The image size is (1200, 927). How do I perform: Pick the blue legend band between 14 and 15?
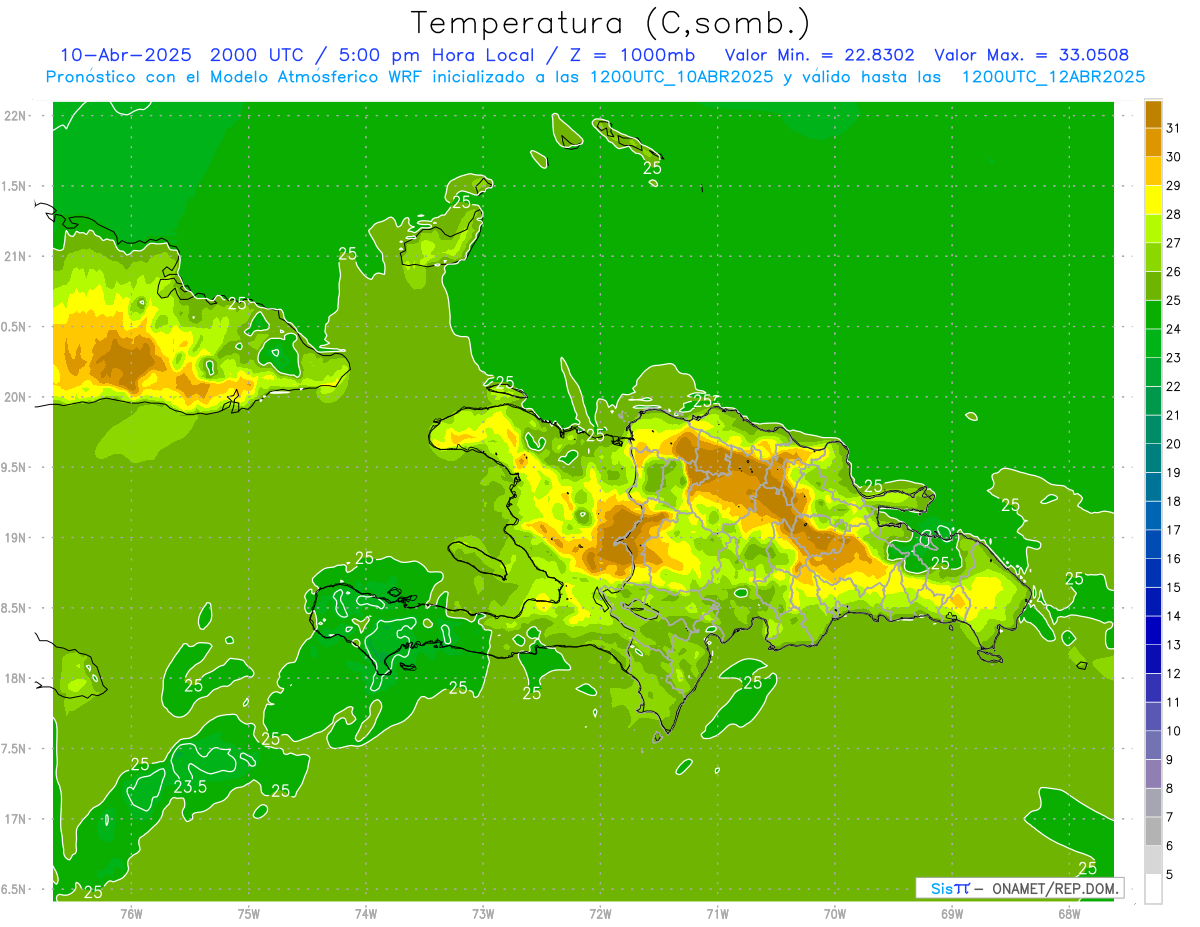click(1153, 601)
